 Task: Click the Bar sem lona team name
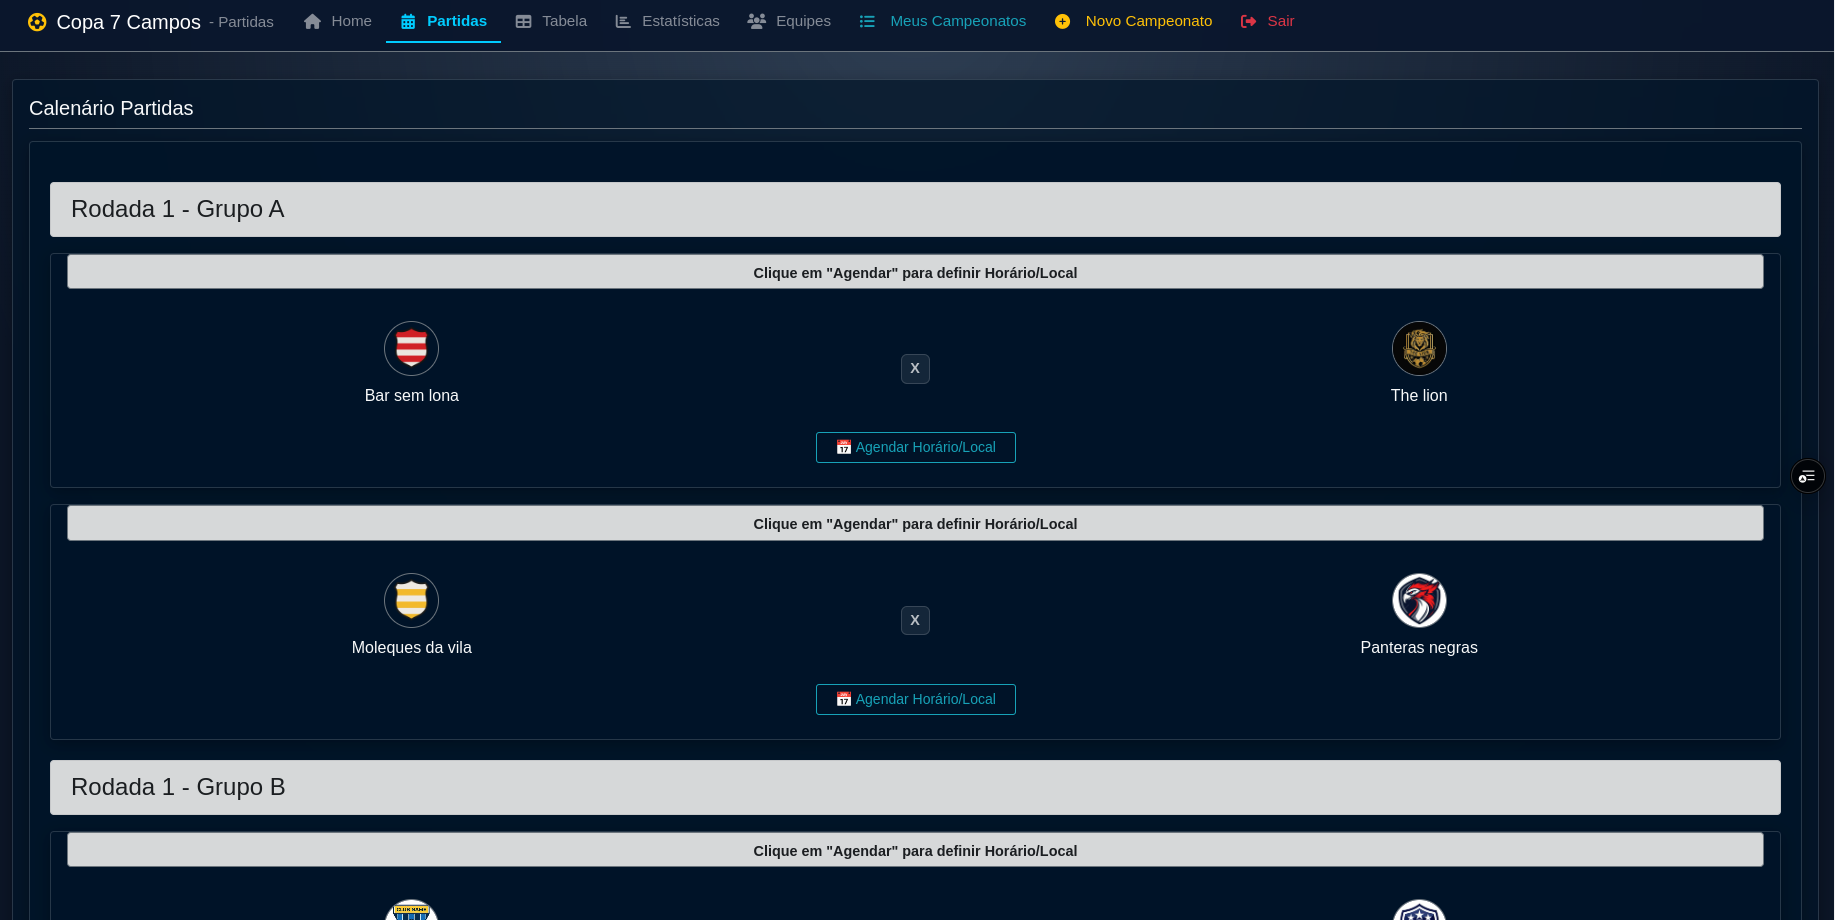411,396
